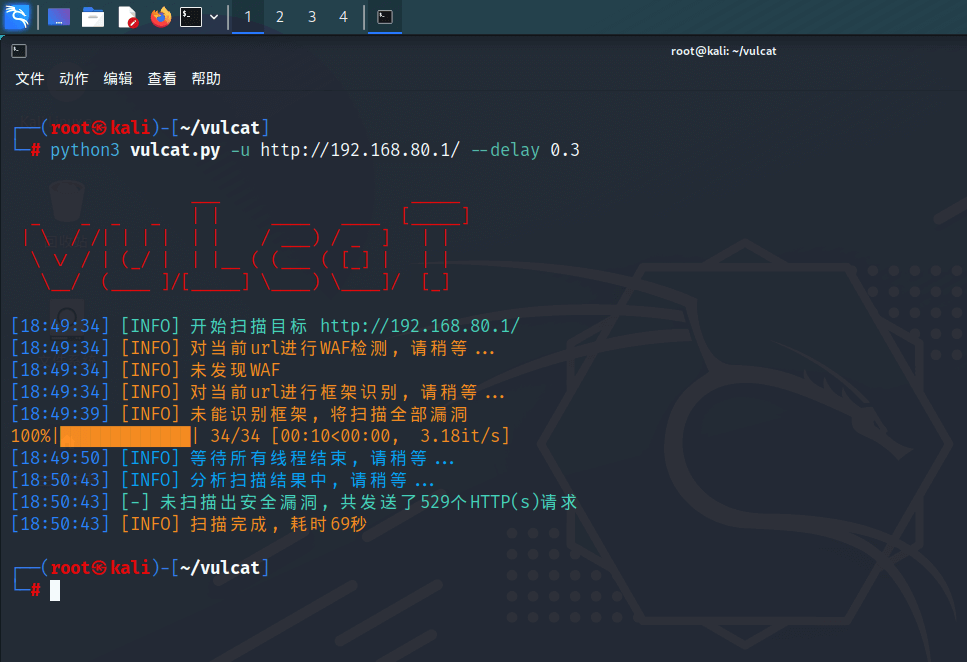Image resolution: width=967 pixels, height=662 pixels.
Task: Click the terminal cursor at the prompt
Action: point(55,591)
